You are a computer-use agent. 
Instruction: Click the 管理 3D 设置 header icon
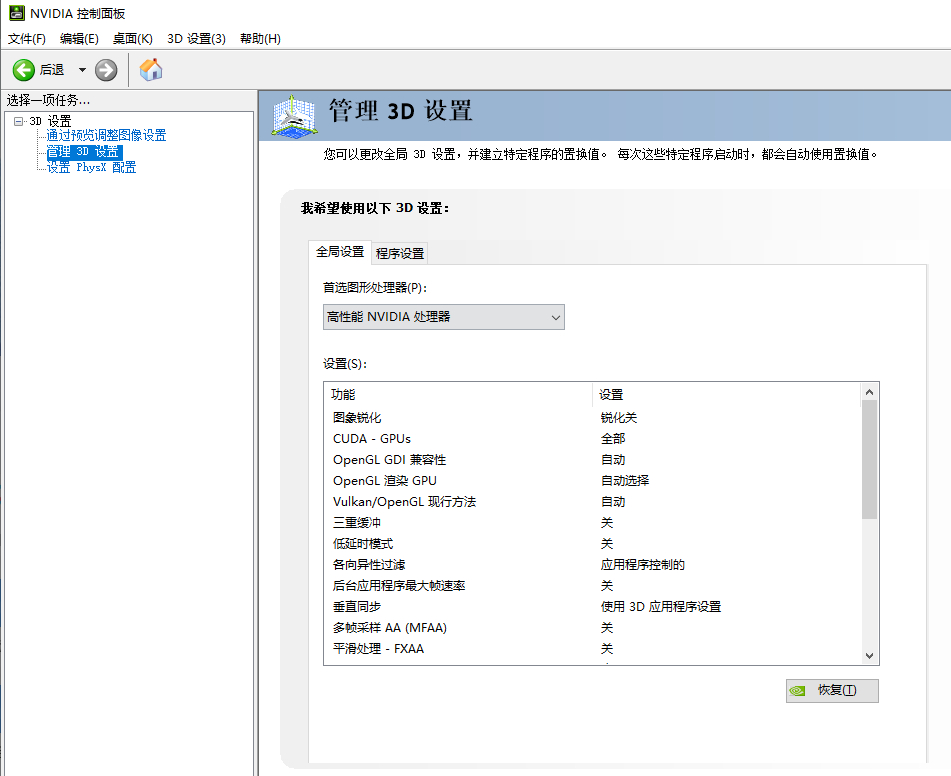(x=294, y=115)
